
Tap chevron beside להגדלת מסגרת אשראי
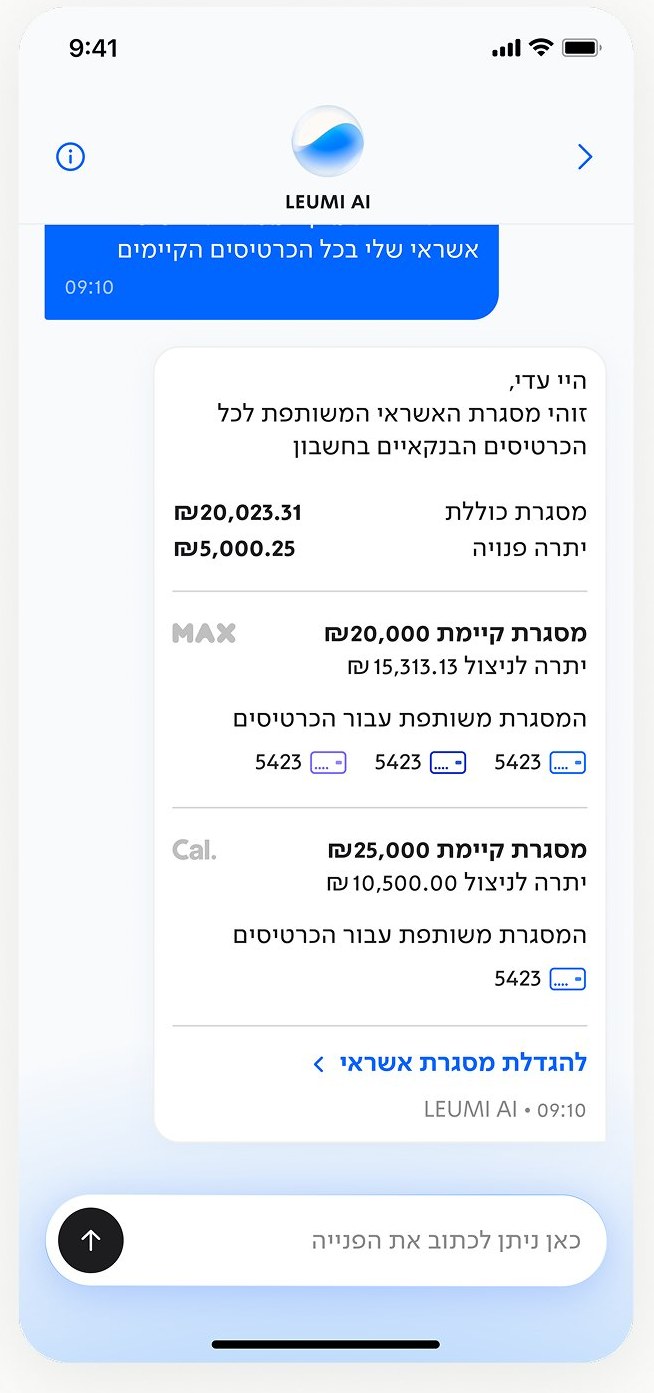point(319,1064)
